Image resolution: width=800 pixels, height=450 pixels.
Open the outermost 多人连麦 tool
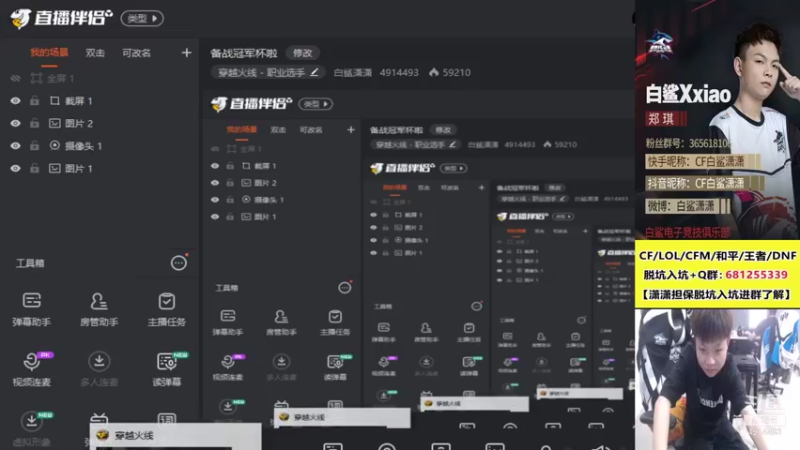99,369
